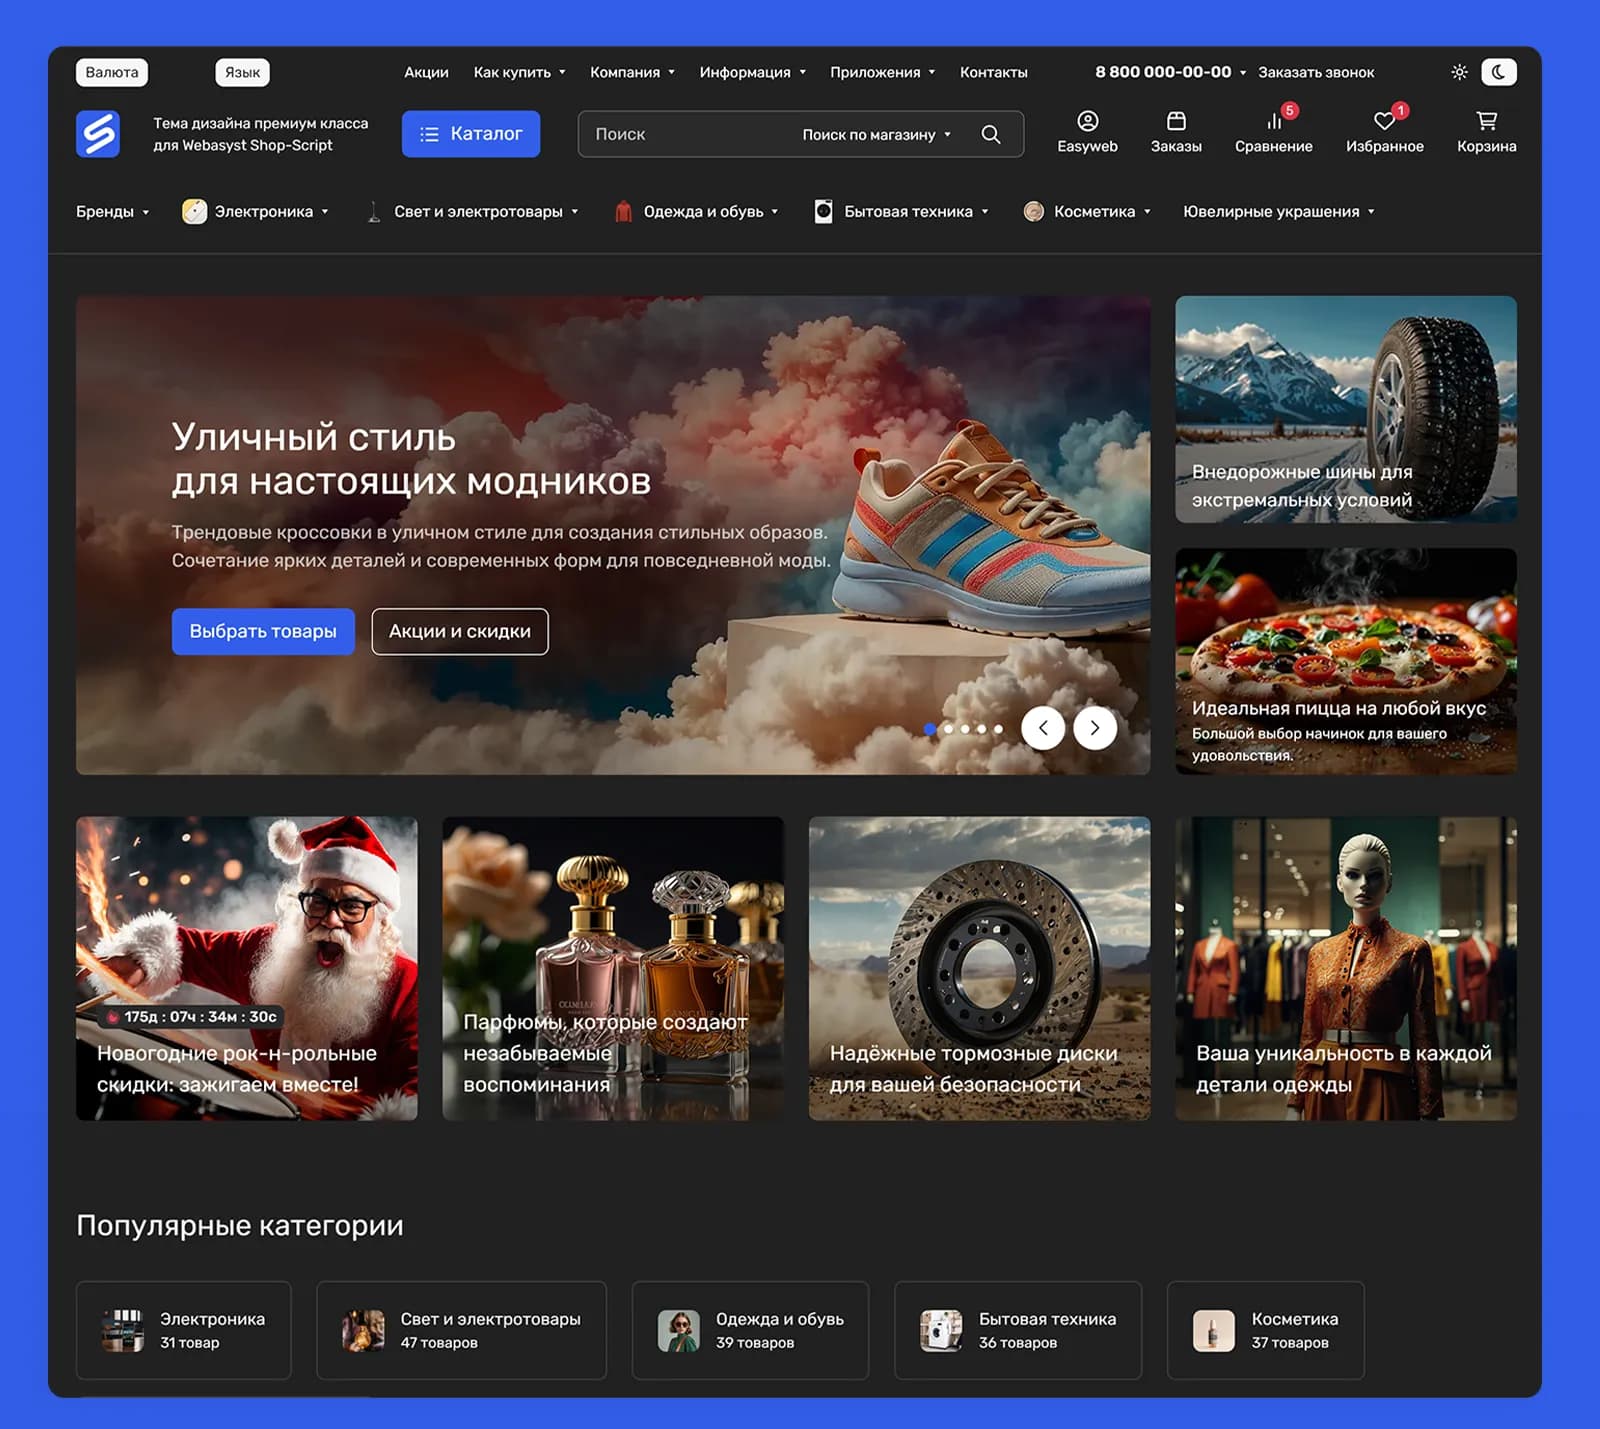Click the Каталог button
Image resolution: width=1600 pixels, height=1429 pixels.
[471, 134]
